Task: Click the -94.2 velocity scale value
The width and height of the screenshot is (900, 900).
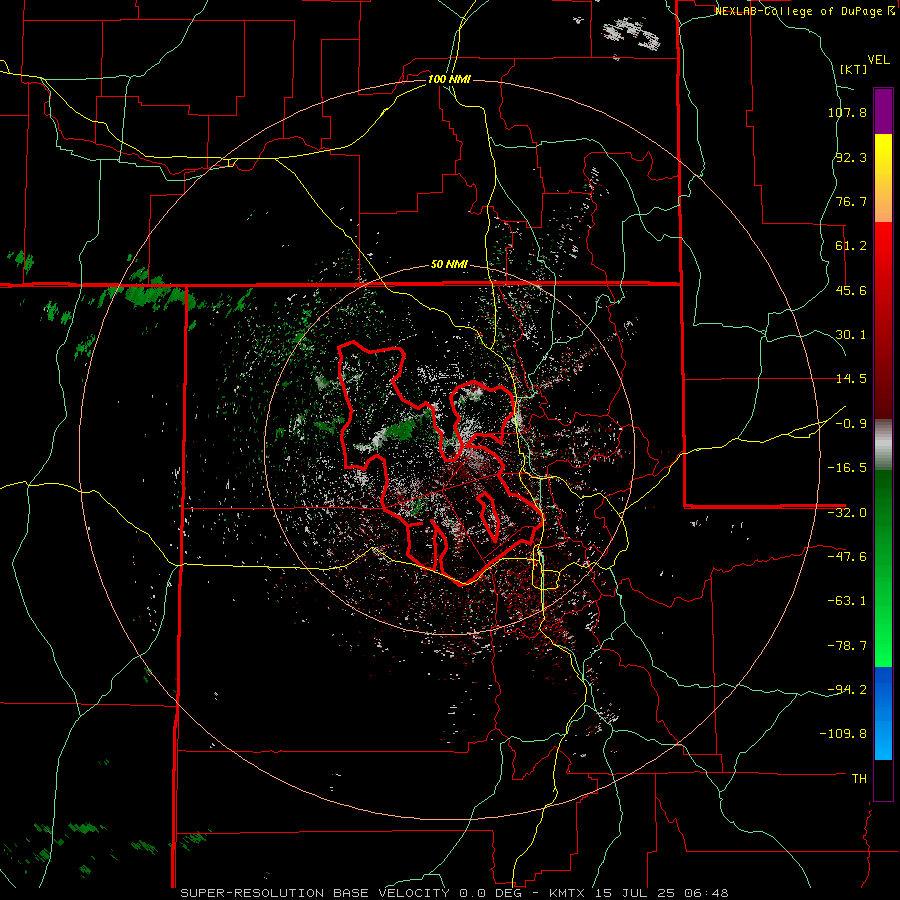Action: click(x=847, y=689)
